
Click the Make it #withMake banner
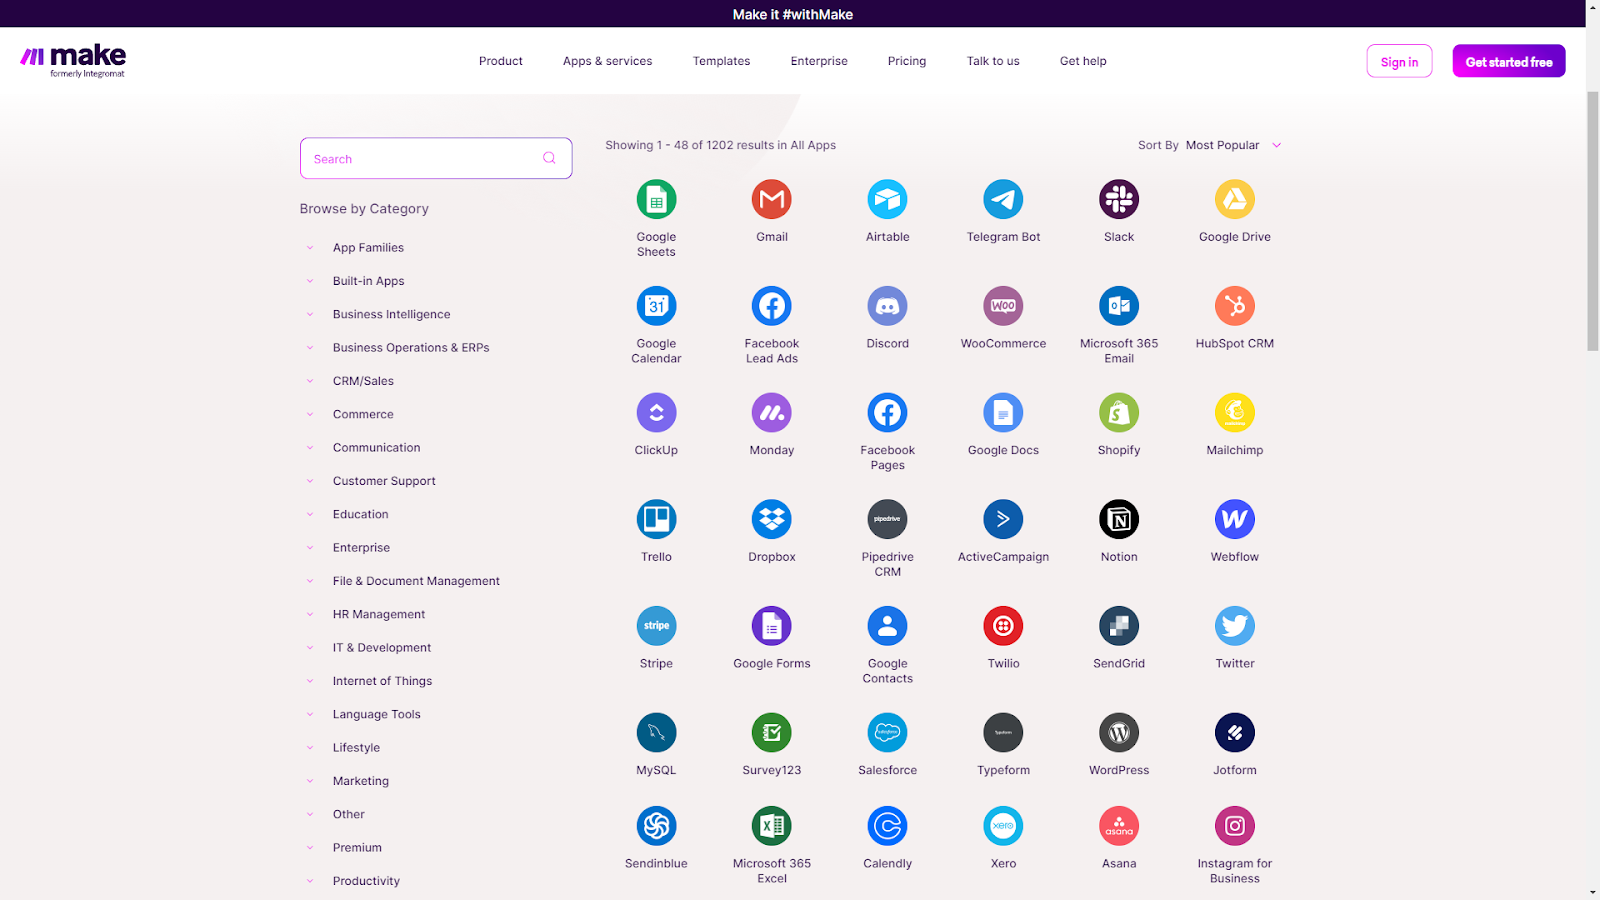[x=793, y=14]
